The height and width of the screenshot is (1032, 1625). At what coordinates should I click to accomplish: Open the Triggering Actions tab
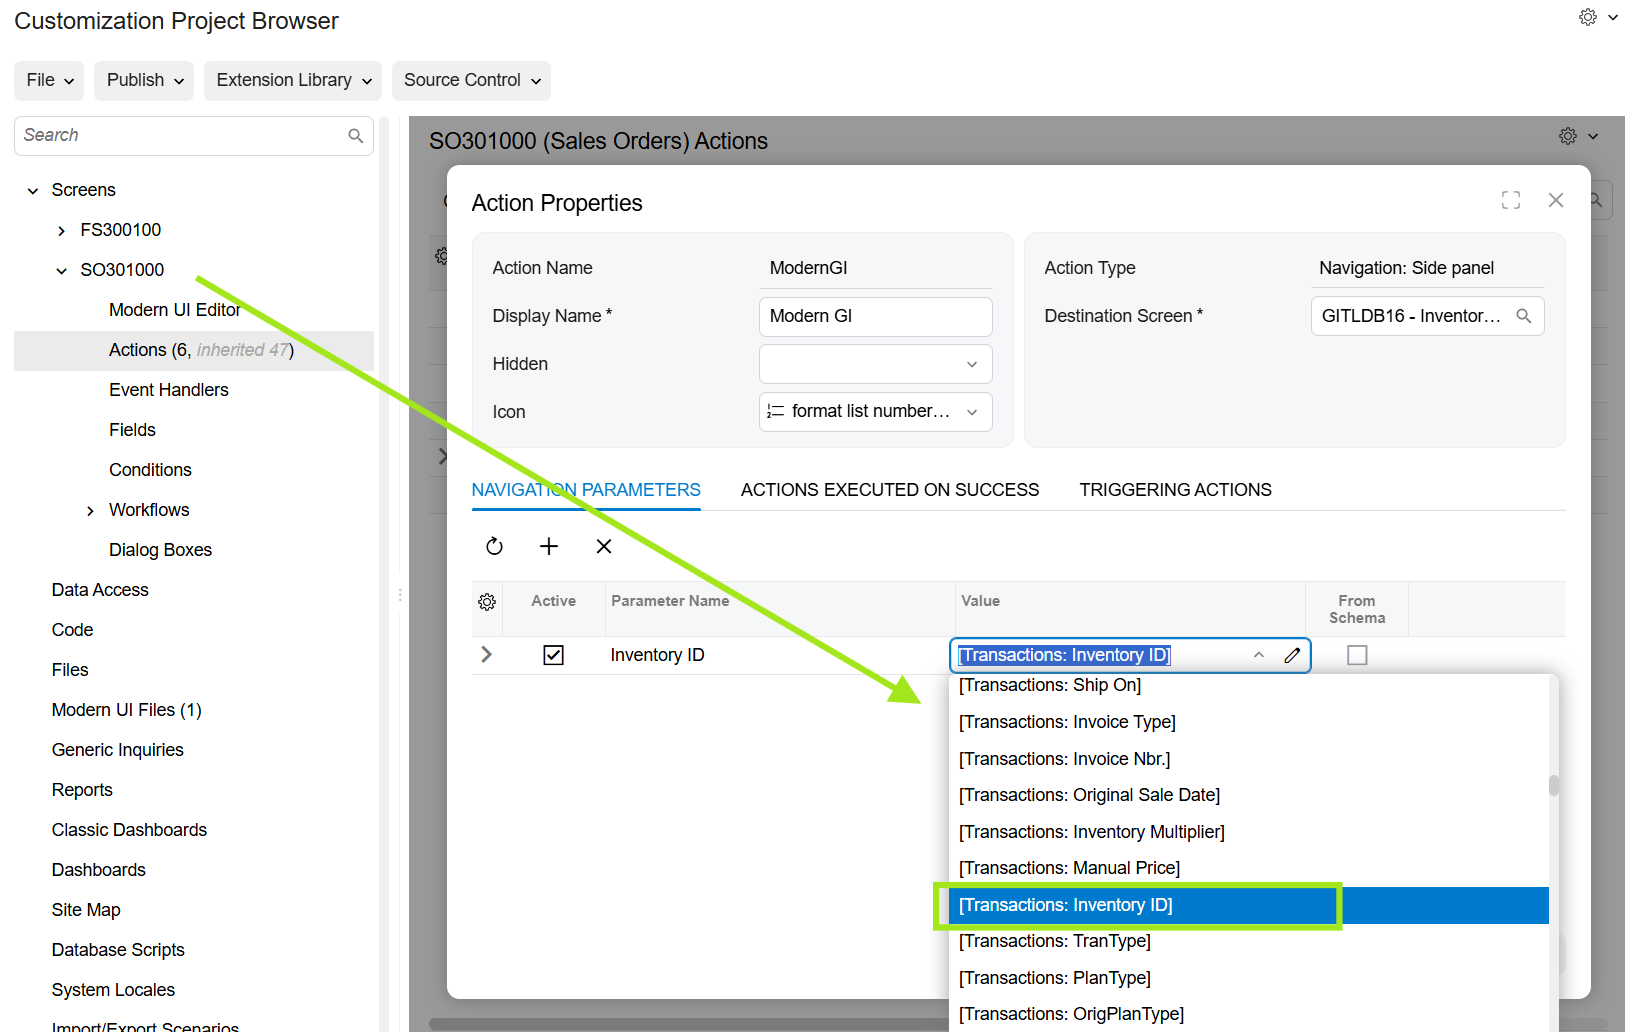click(1175, 490)
